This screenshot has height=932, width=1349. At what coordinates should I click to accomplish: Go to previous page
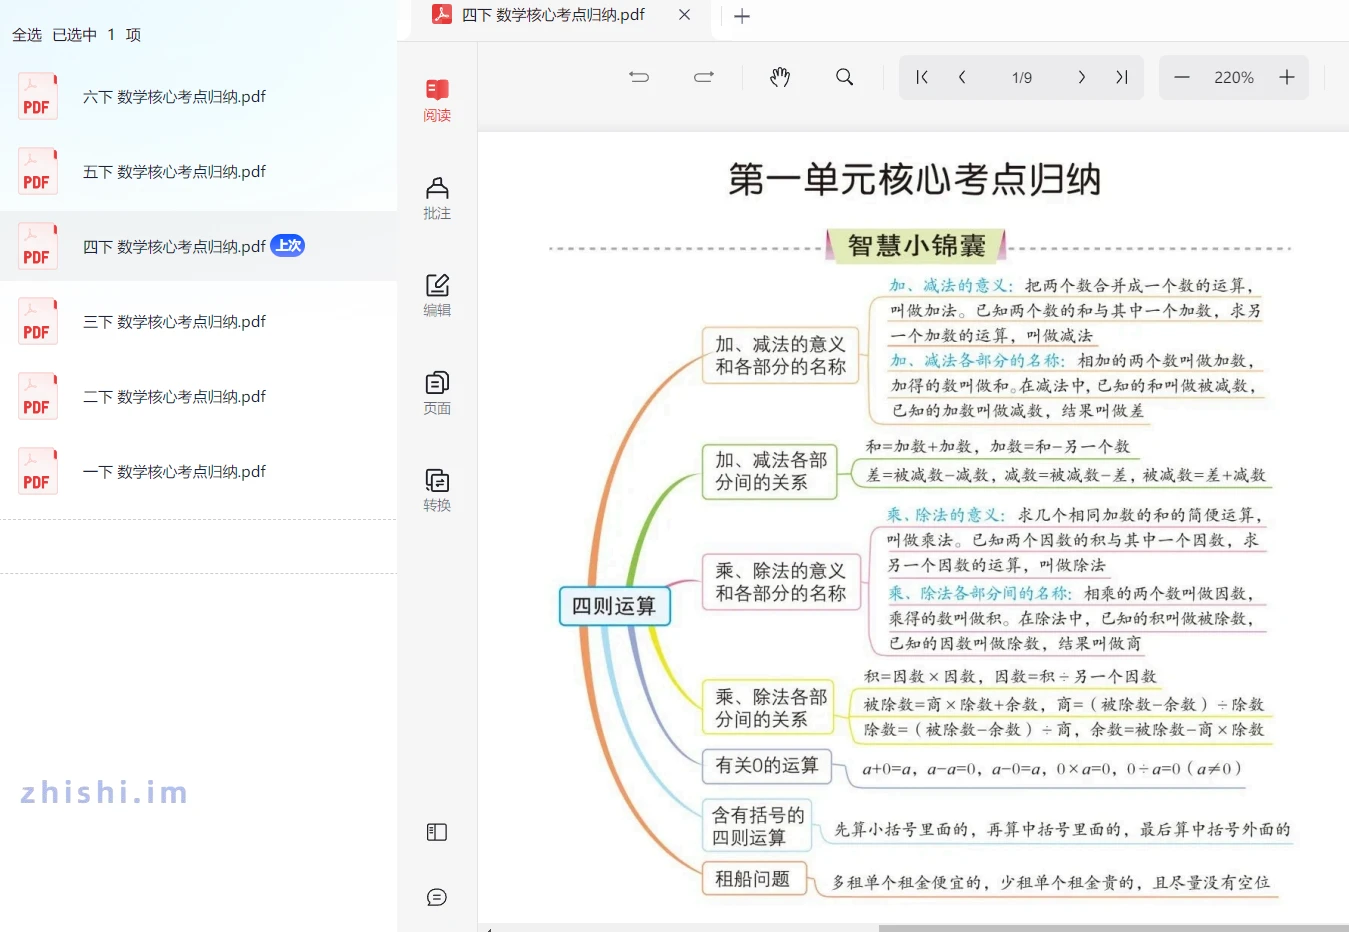point(962,77)
